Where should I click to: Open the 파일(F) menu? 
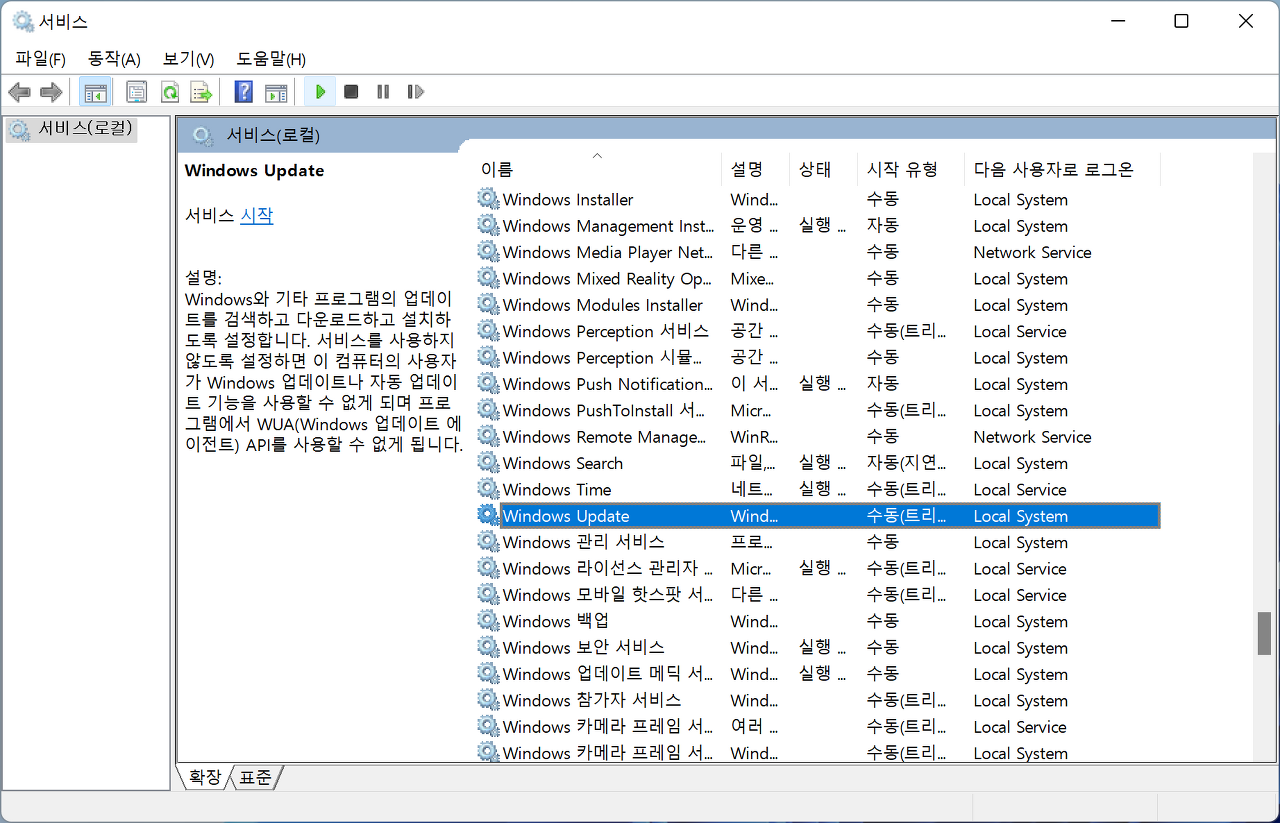(40, 59)
